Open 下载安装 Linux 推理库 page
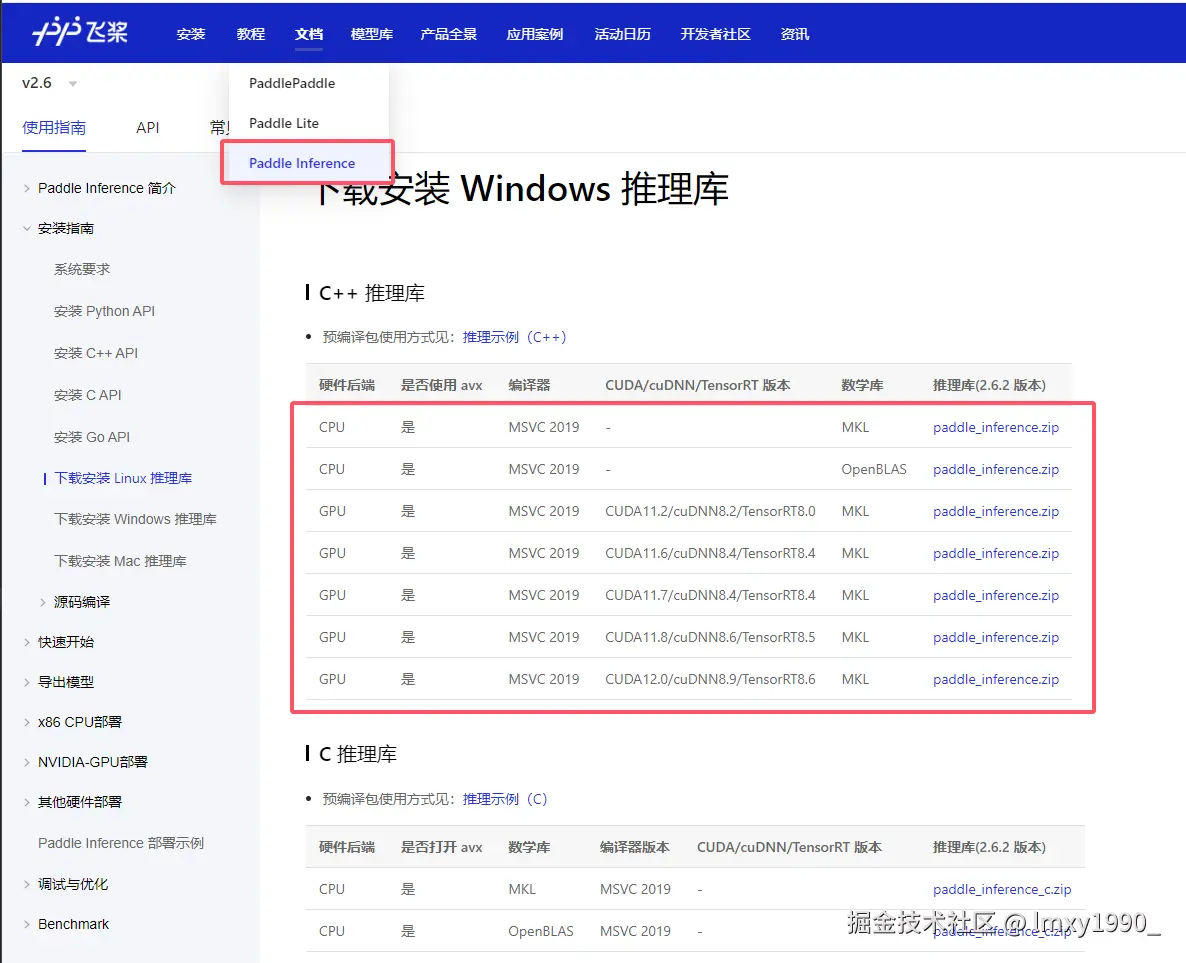The image size is (1186, 963). pos(123,478)
